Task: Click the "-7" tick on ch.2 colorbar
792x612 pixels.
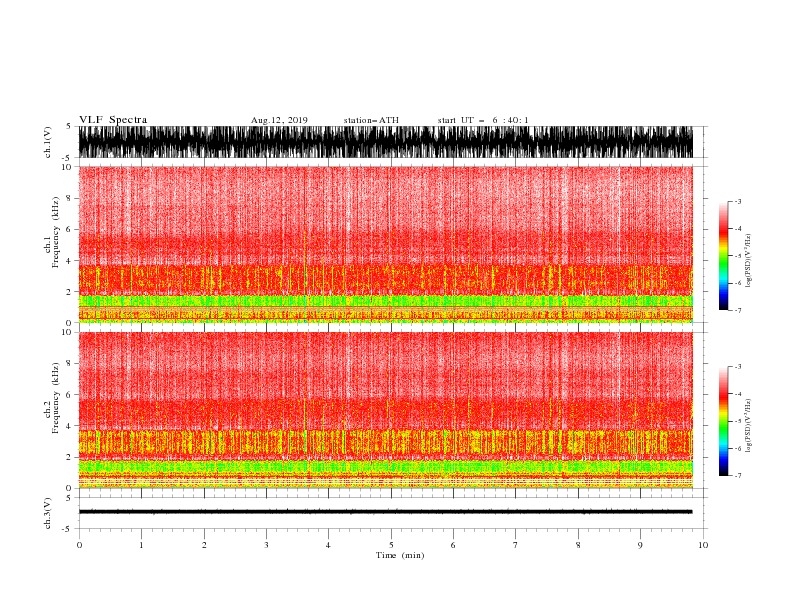Action: point(738,476)
